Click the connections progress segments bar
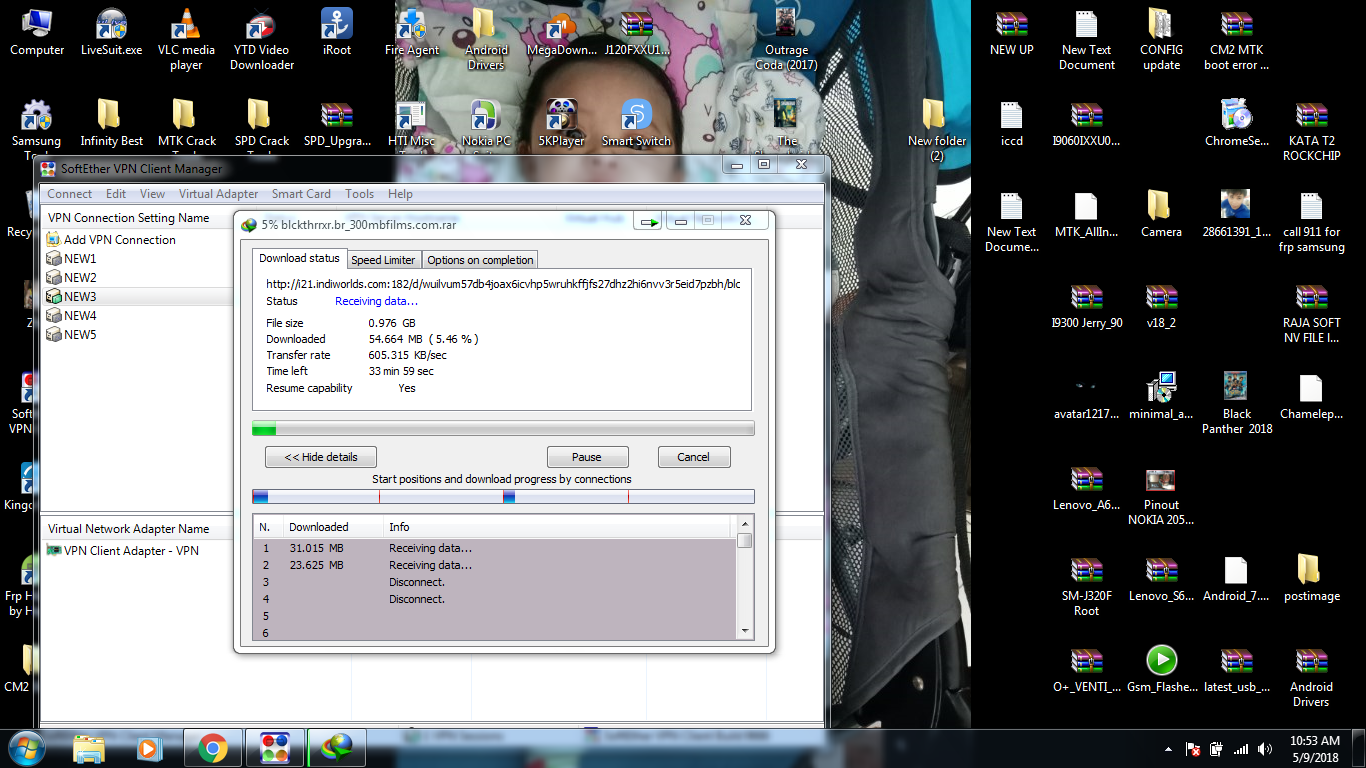The image size is (1366, 768). pyautogui.click(x=503, y=496)
